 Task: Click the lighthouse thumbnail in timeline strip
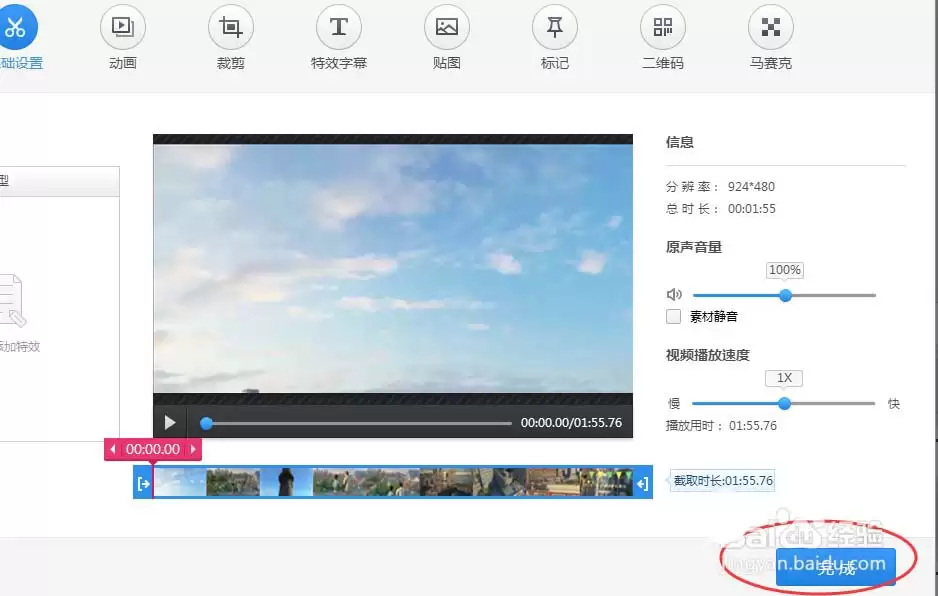(286, 482)
